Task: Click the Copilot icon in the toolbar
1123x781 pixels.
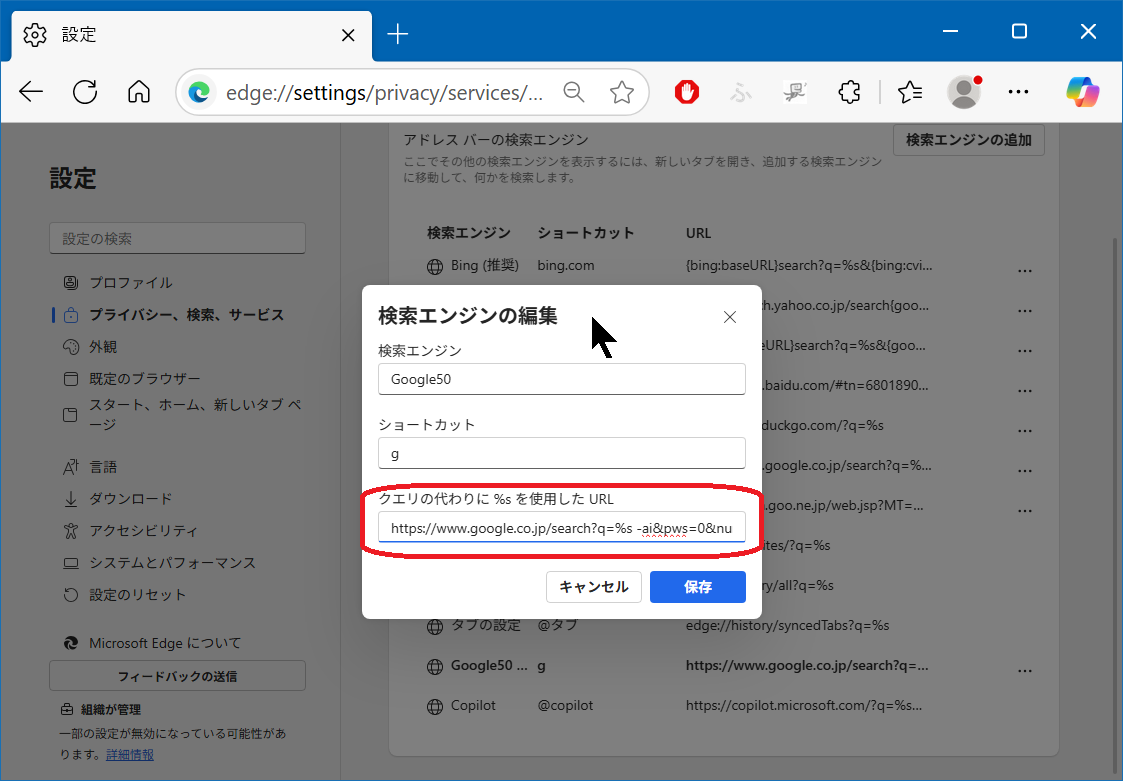Action: (x=1082, y=92)
